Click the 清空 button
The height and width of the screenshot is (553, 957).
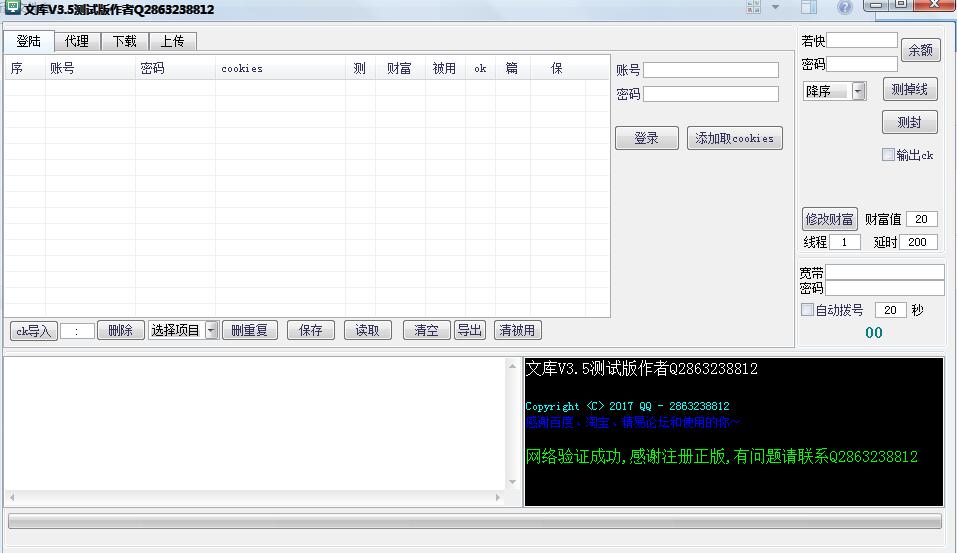427,330
